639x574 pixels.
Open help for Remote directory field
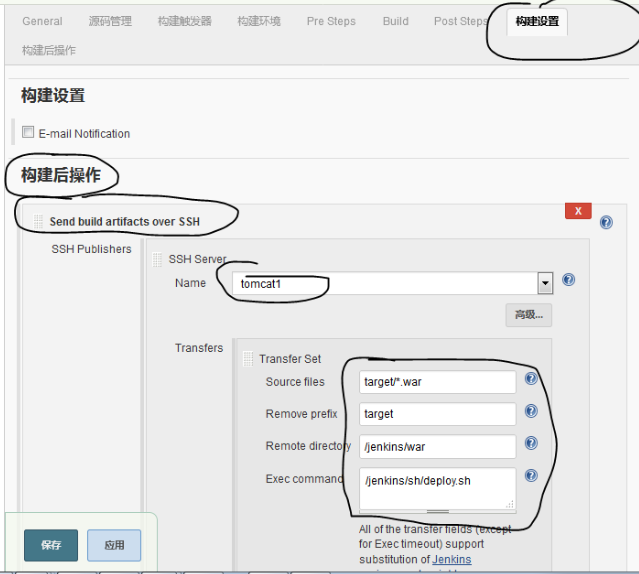pyautogui.click(x=531, y=443)
